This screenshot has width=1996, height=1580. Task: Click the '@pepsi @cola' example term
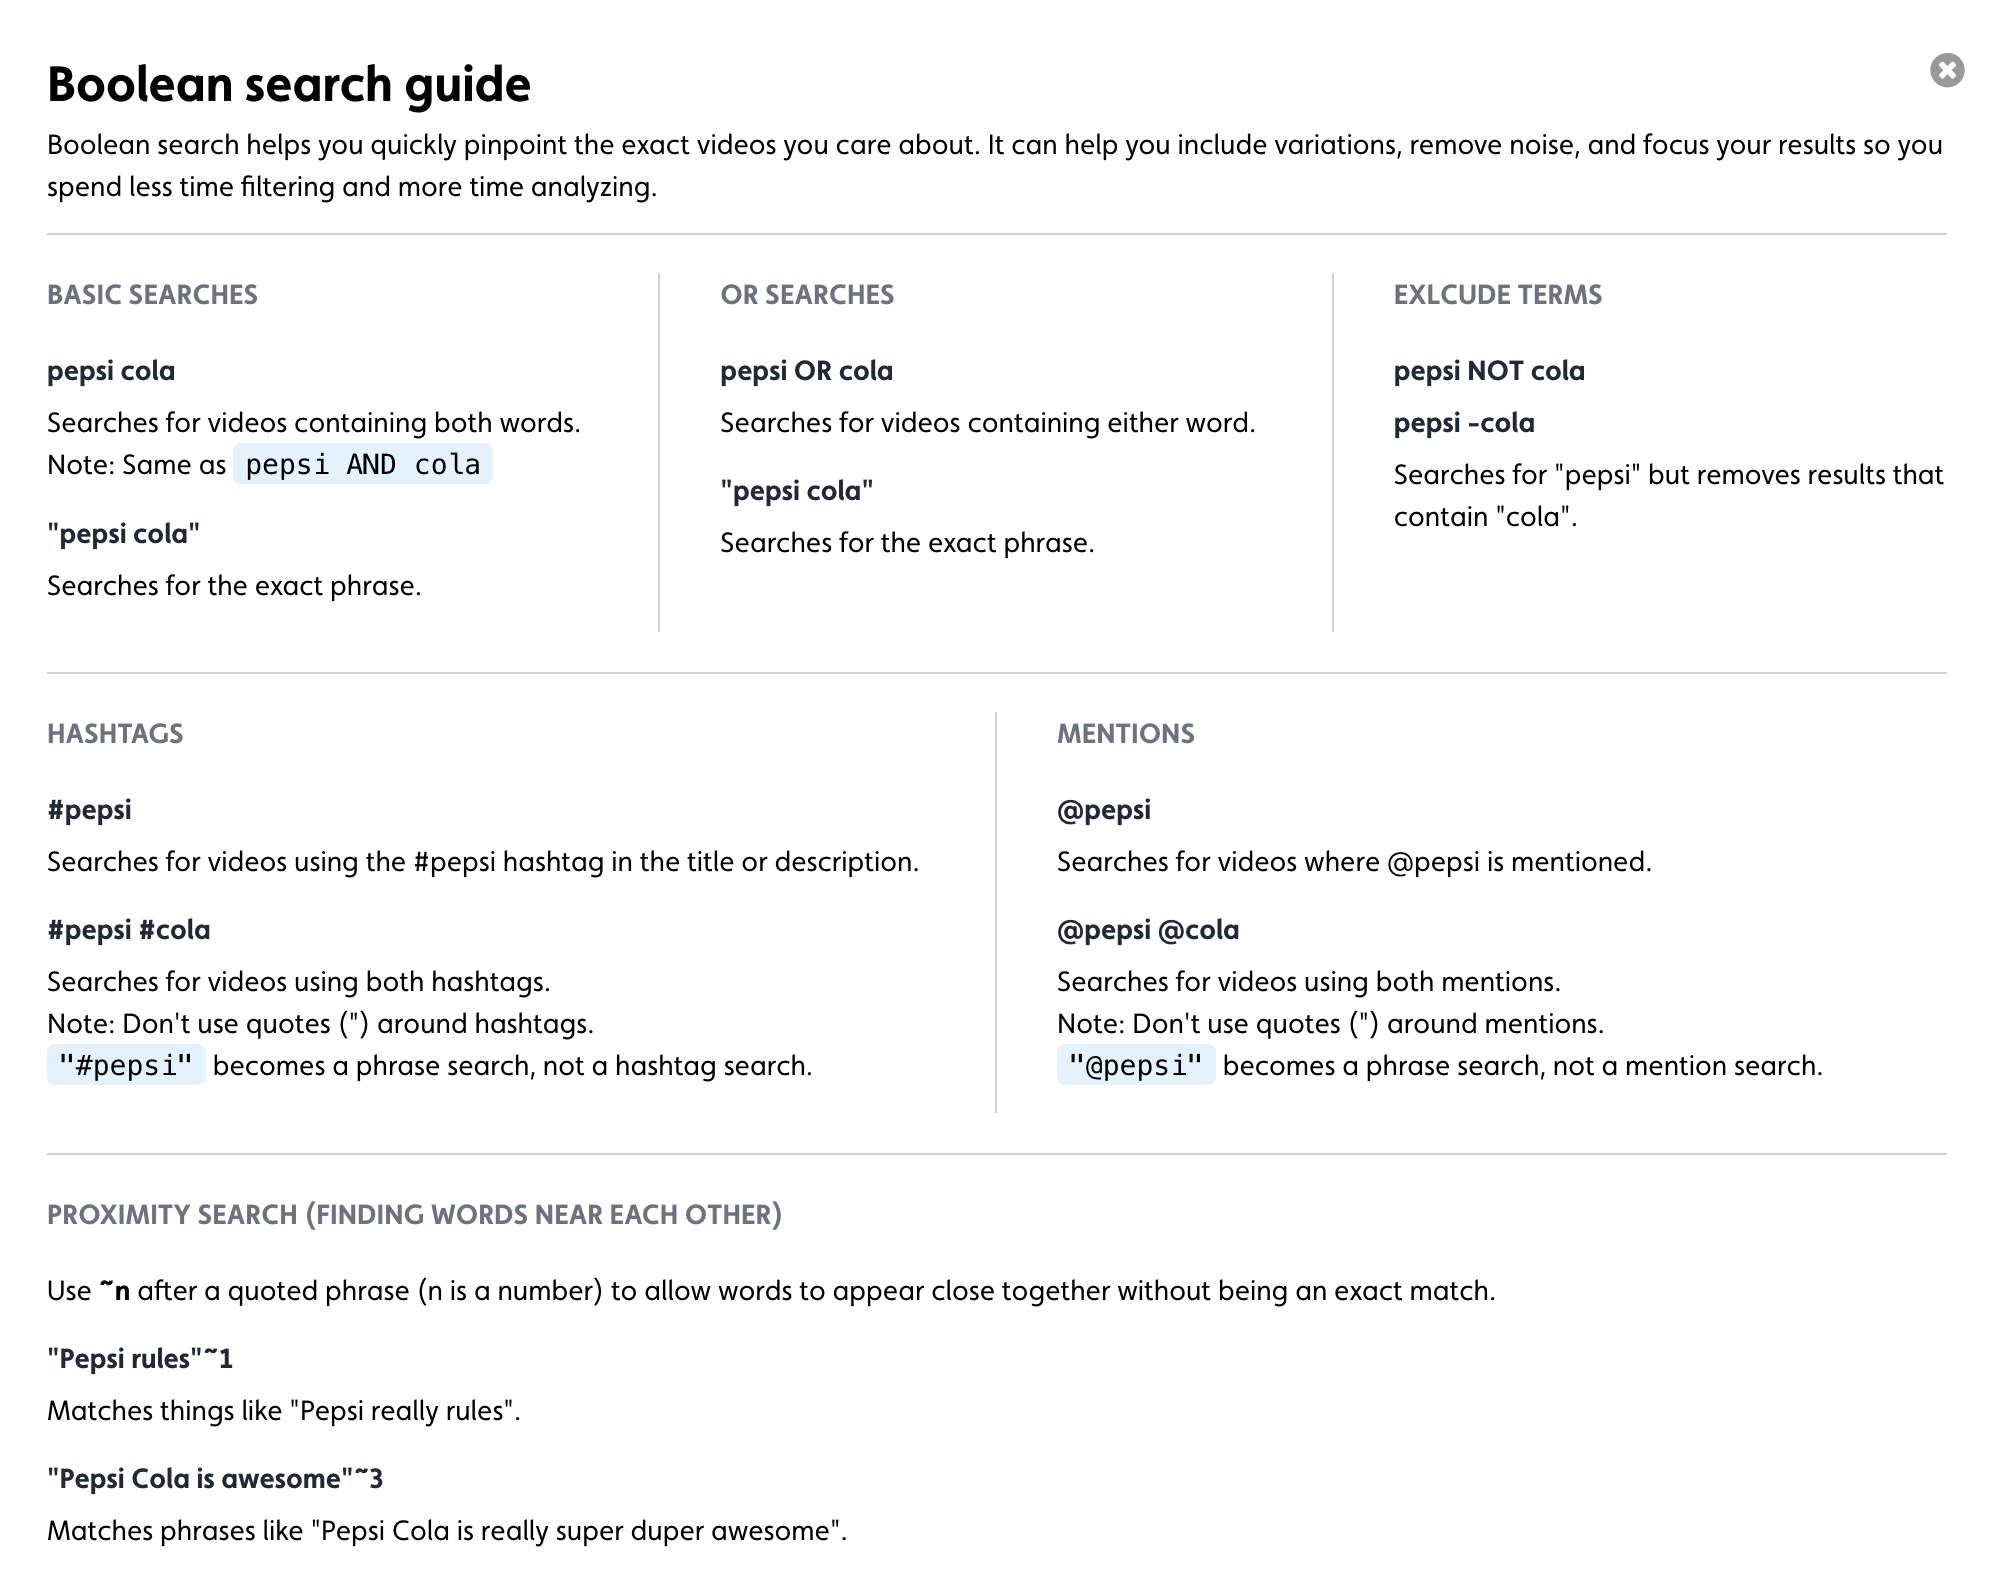[1148, 930]
